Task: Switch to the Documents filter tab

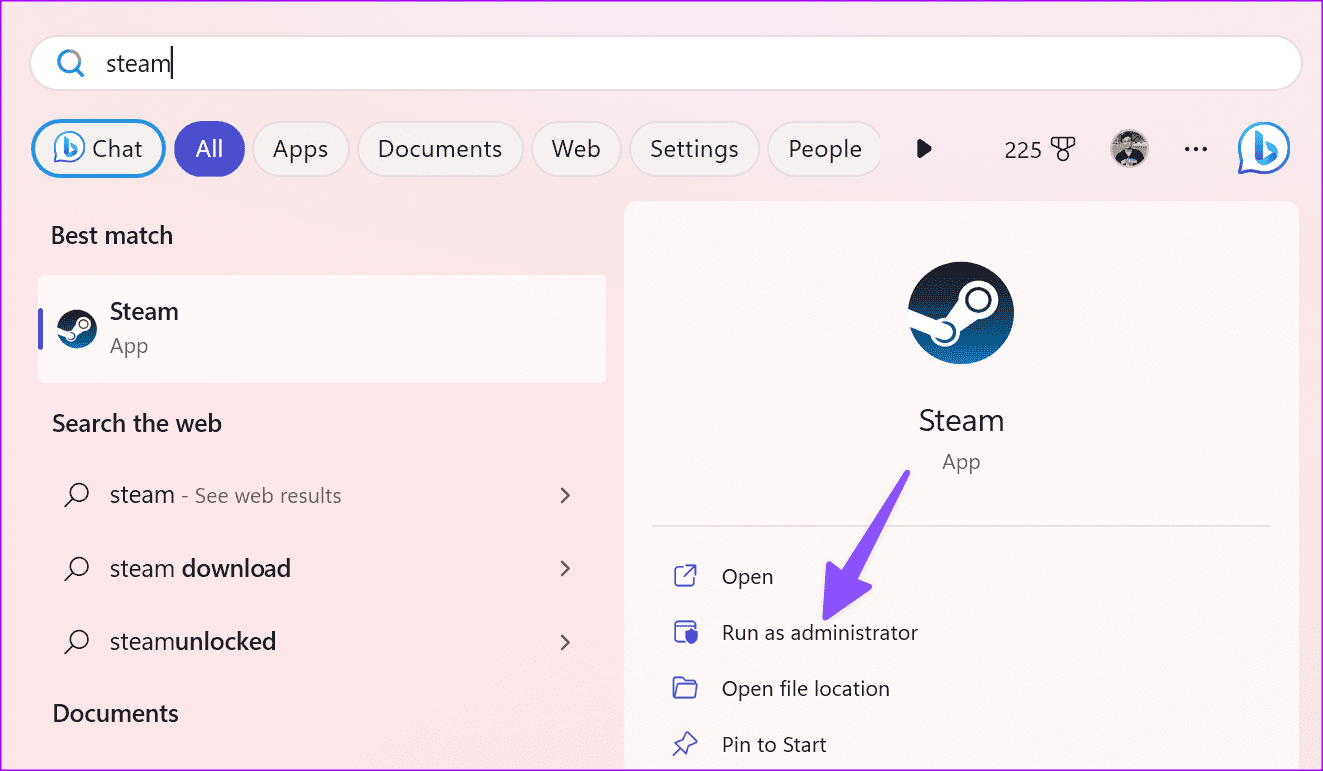Action: coord(440,149)
